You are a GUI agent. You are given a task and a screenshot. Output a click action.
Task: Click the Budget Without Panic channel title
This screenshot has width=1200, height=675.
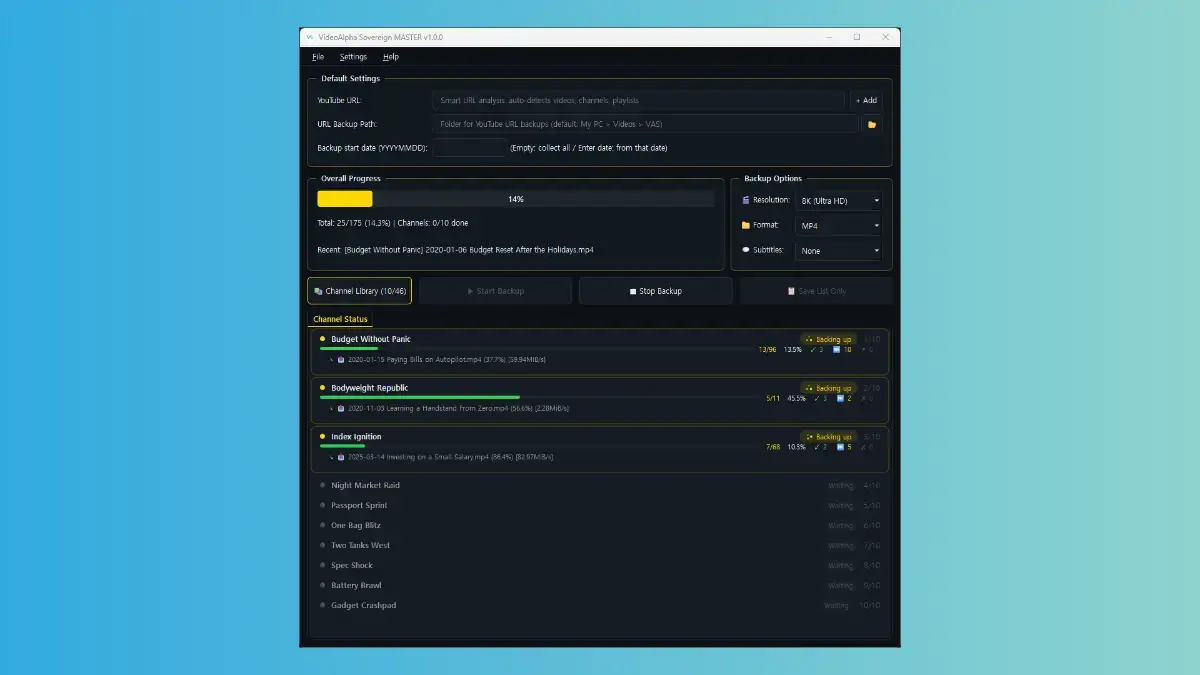coord(371,339)
